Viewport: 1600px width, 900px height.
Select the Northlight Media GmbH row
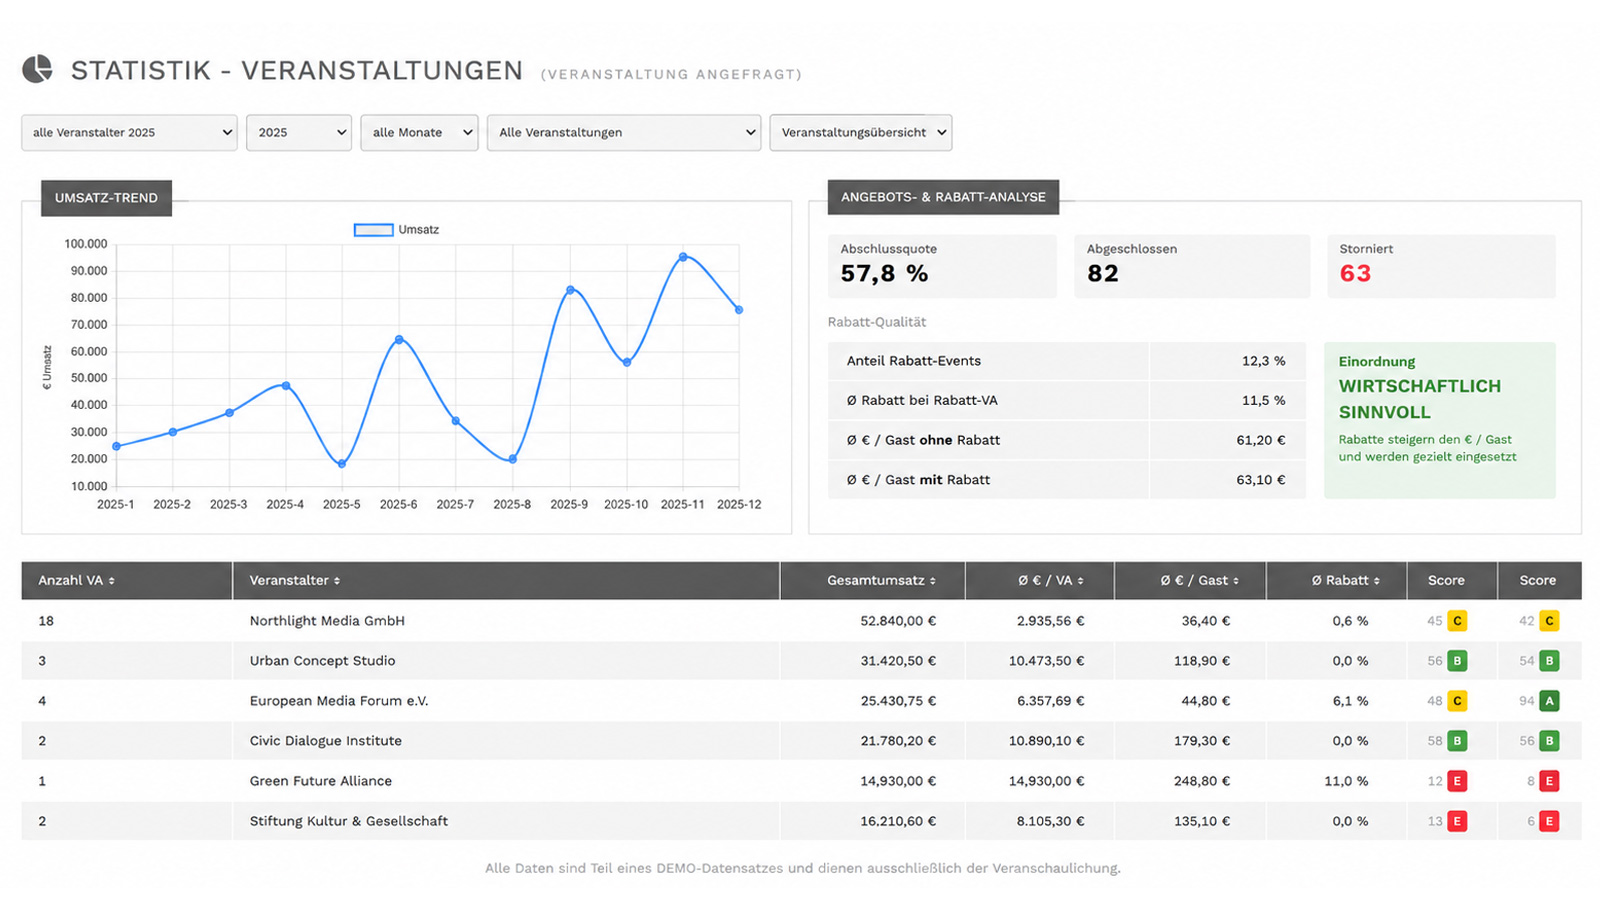click(x=801, y=621)
